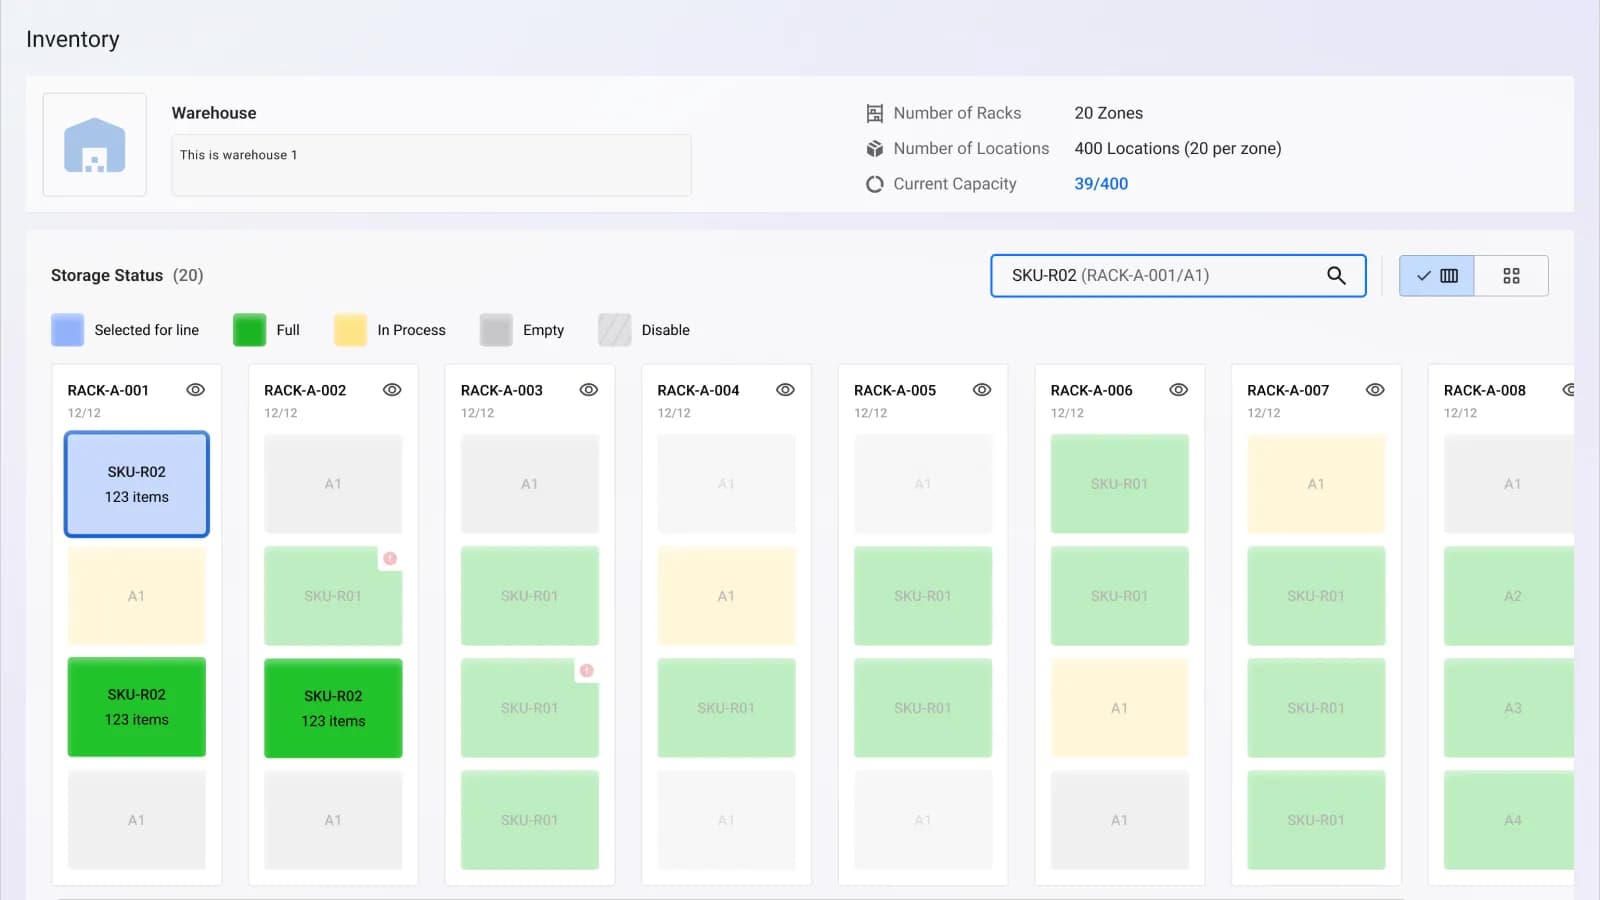Click the Storage Status heading
Viewport: 1600px width, 900px height.
(107, 275)
